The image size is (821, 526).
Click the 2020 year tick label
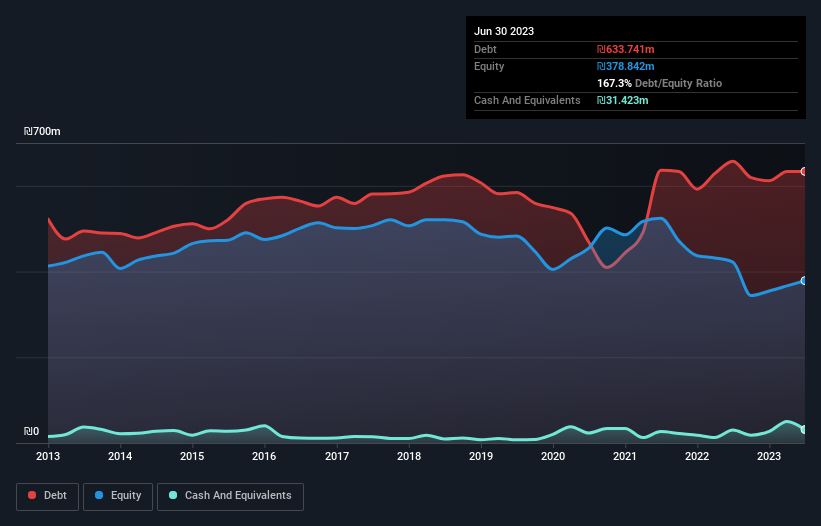point(553,457)
